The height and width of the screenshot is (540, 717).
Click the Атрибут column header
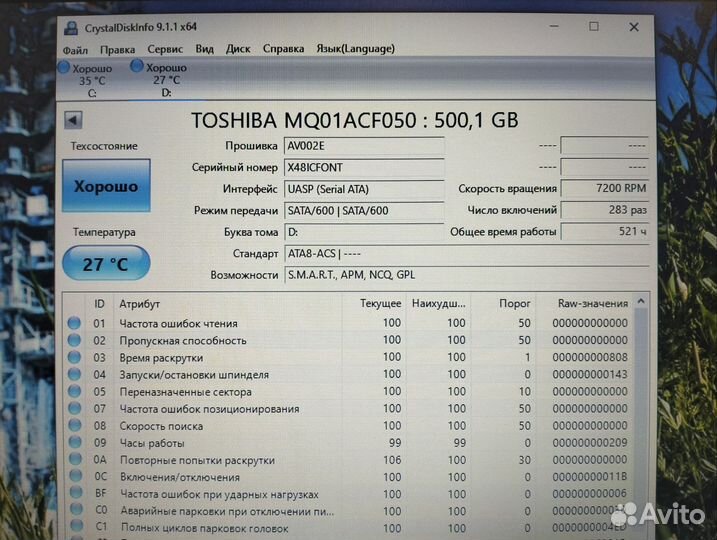[140, 303]
